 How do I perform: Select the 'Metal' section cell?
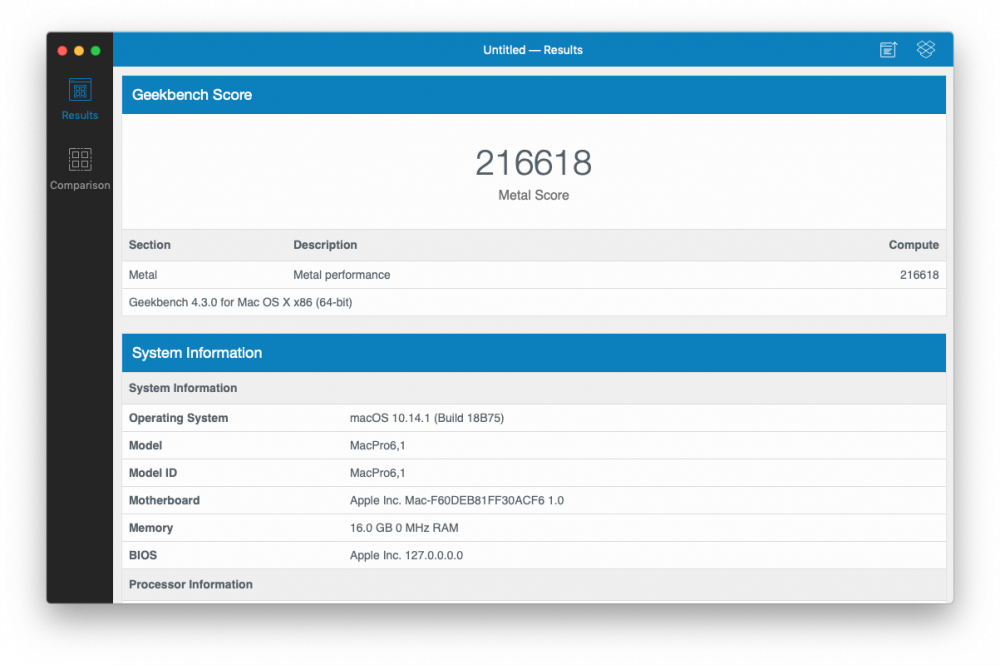coord(143,275)
